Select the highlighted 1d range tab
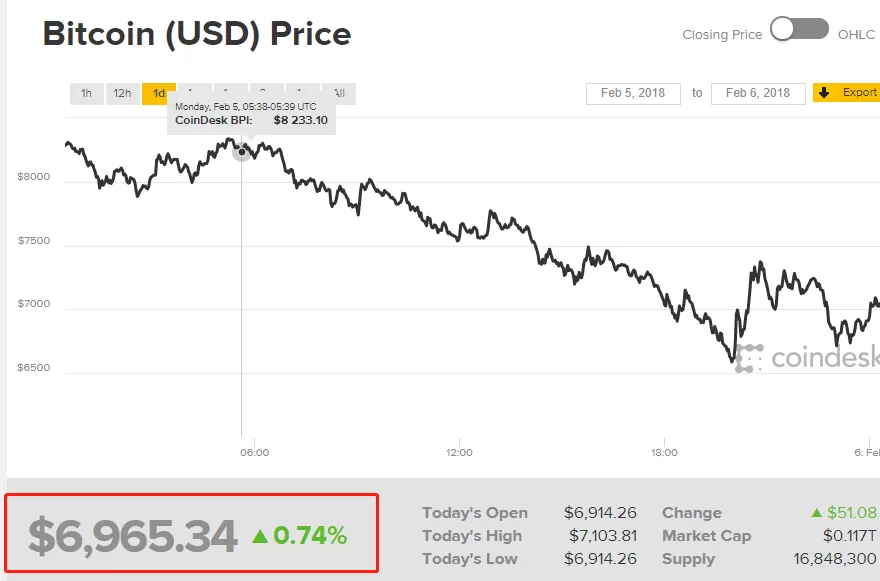Viewport: 880px width, 581px height. click(158, 93)
